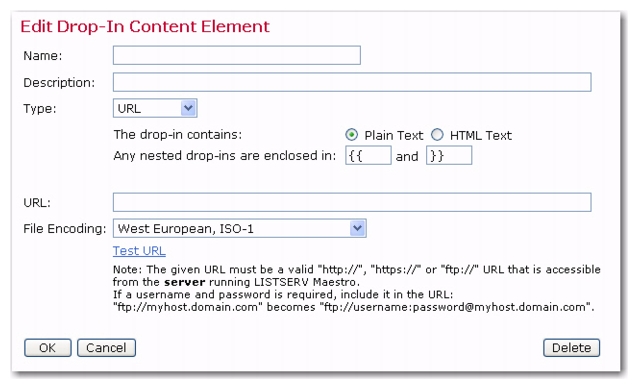Viewport: 638px width, 390px height.
Task: Click the 'Edit Drop-In Content Element' heading
Action: pyautogui.click(x=145, y=26)
